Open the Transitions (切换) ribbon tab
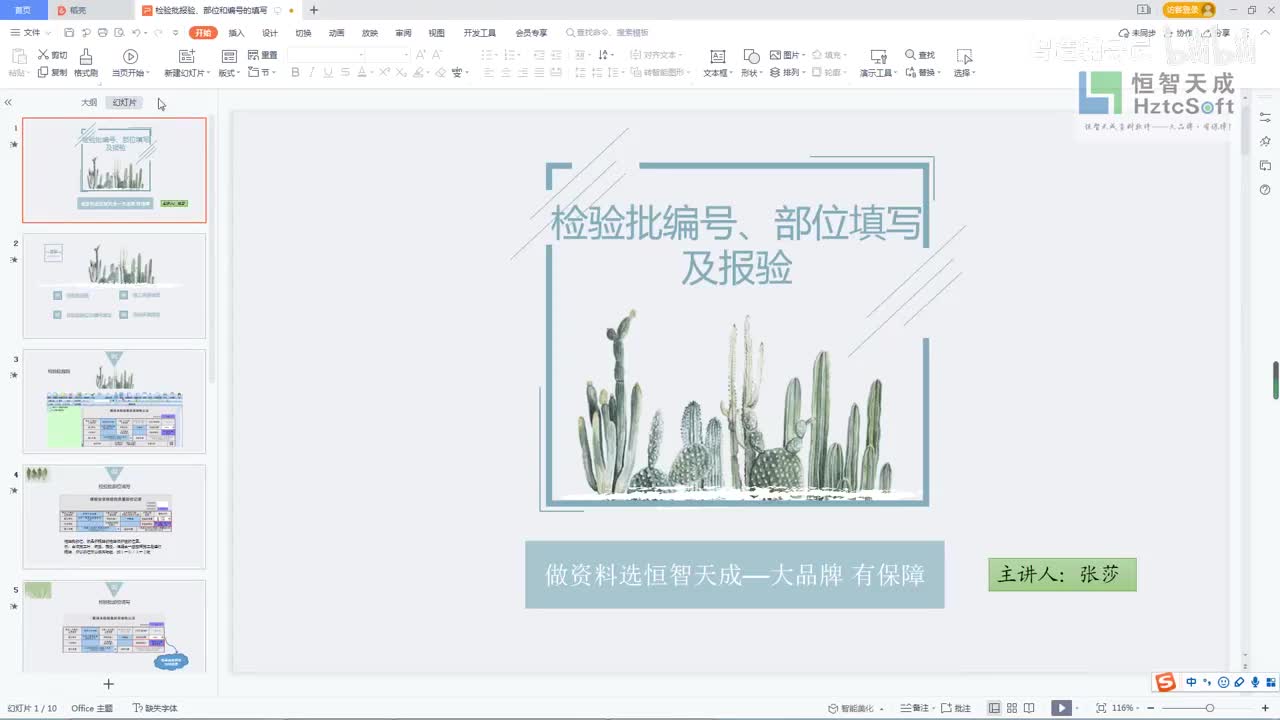This screenshot has width=1280, height=720. [x=303, y=33]
